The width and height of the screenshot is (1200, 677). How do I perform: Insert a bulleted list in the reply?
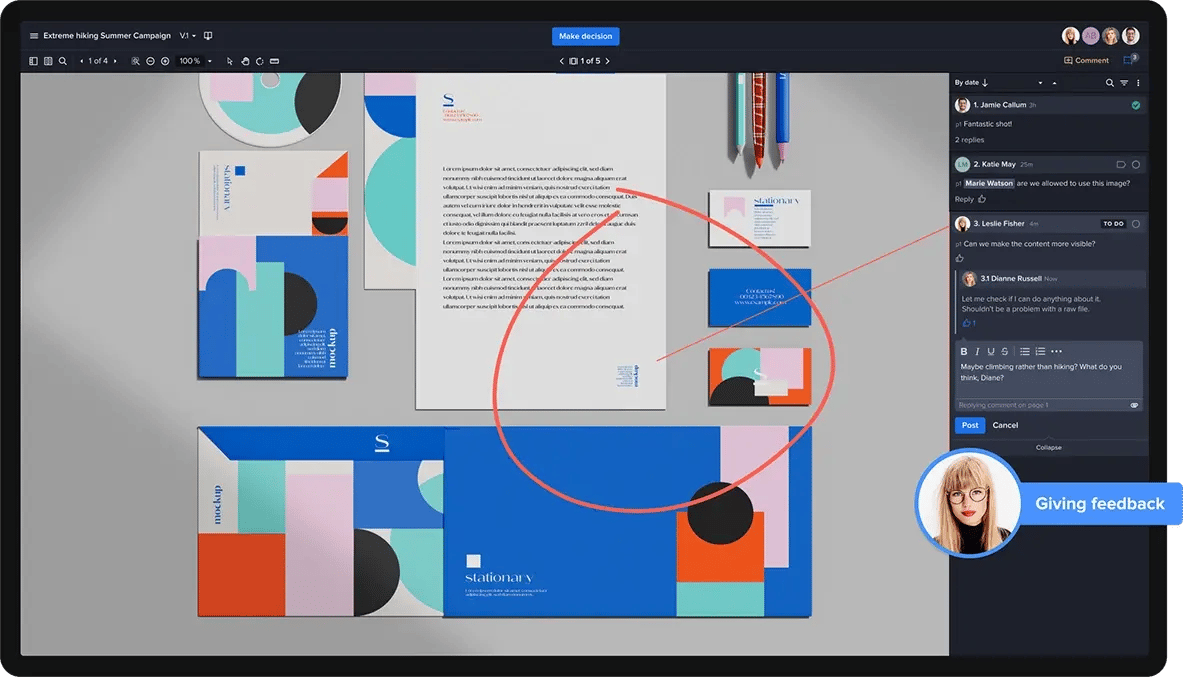[x=1024, y=351]
